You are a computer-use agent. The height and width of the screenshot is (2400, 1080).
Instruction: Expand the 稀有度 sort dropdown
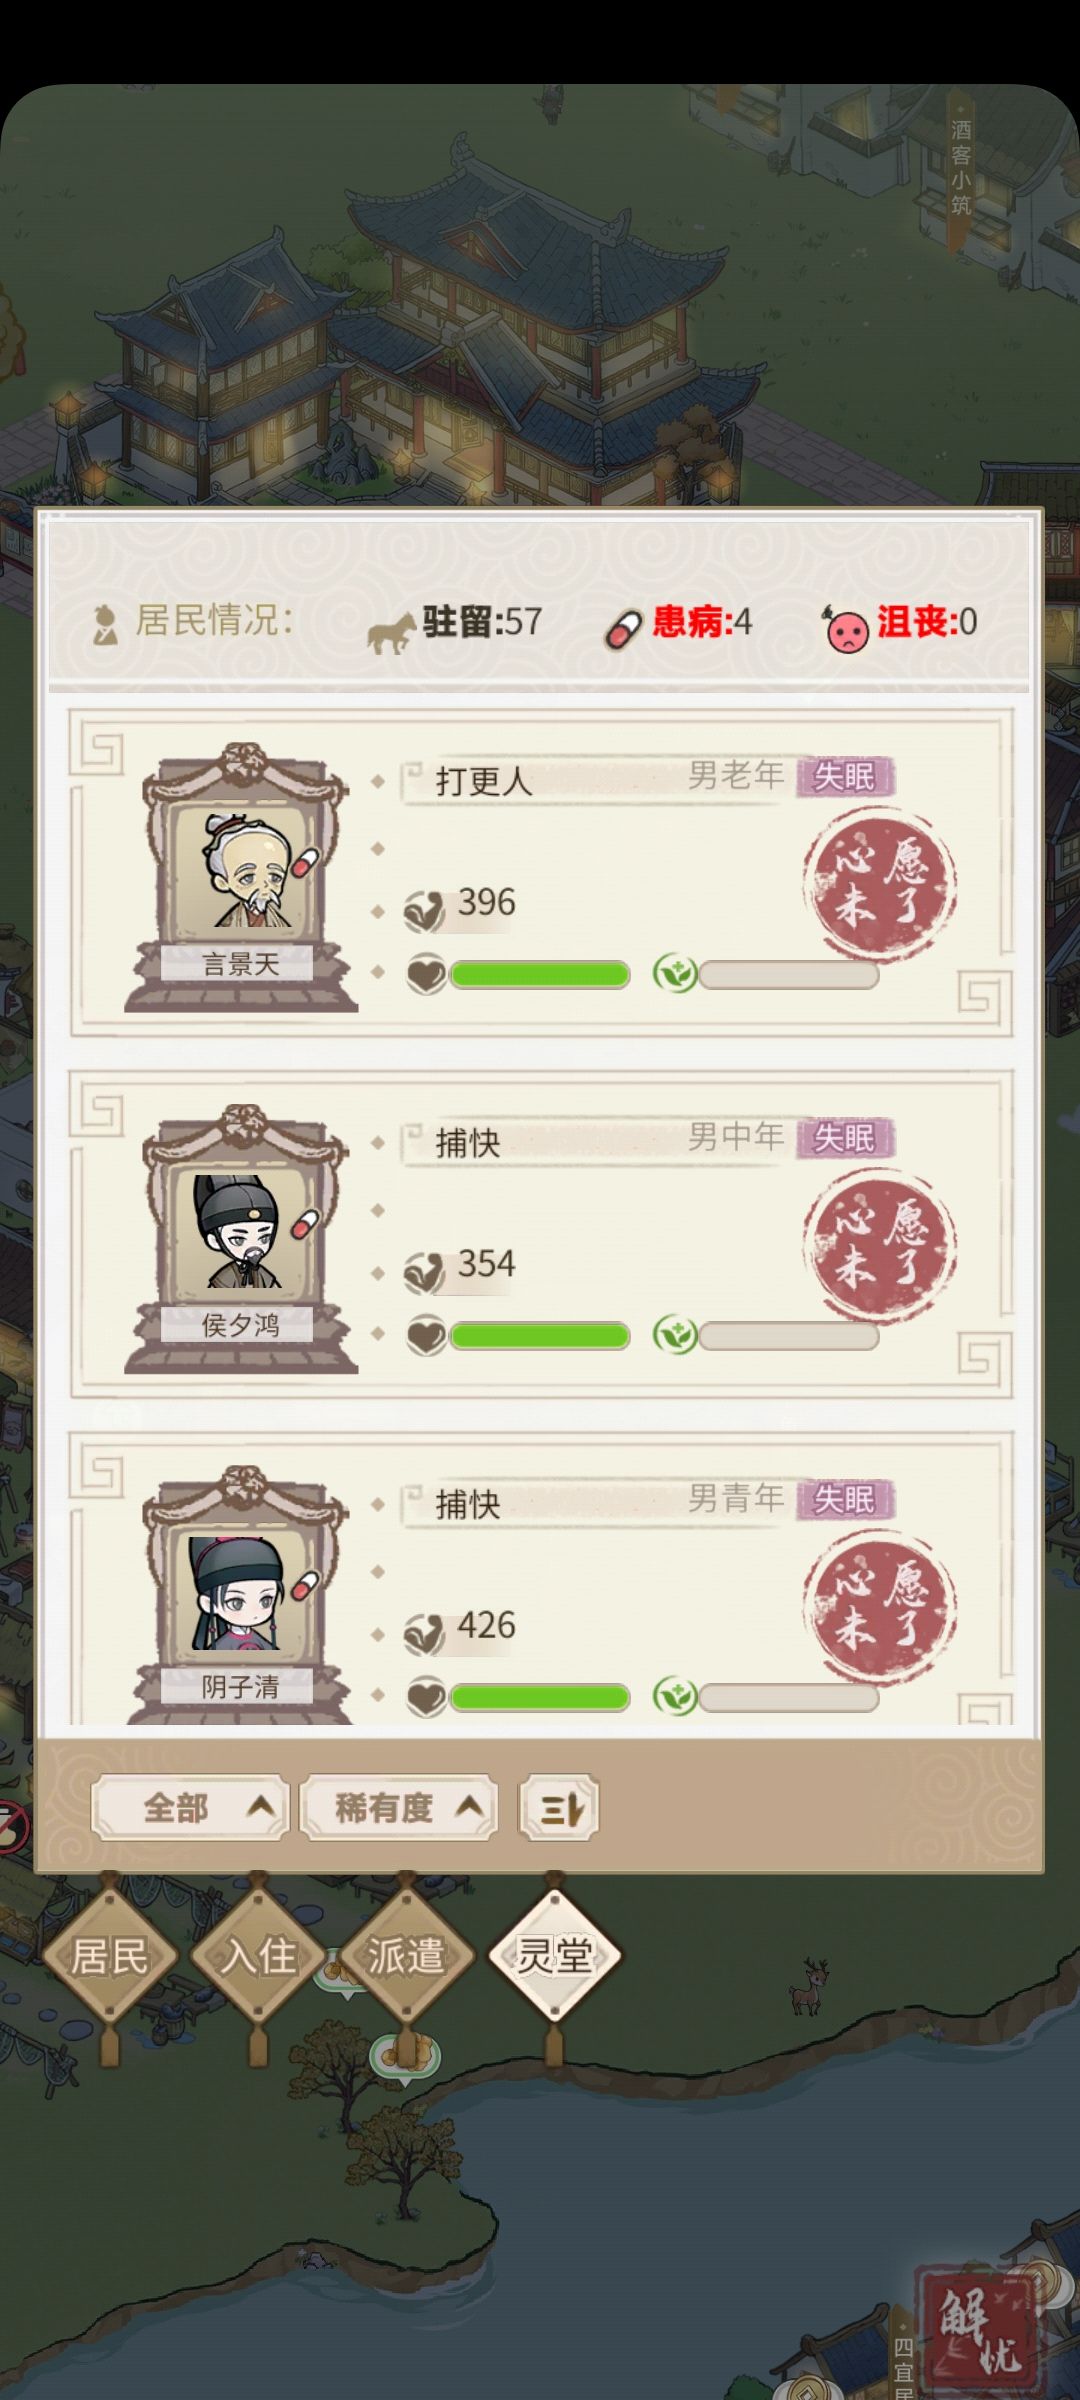[x=399, y=1807]
